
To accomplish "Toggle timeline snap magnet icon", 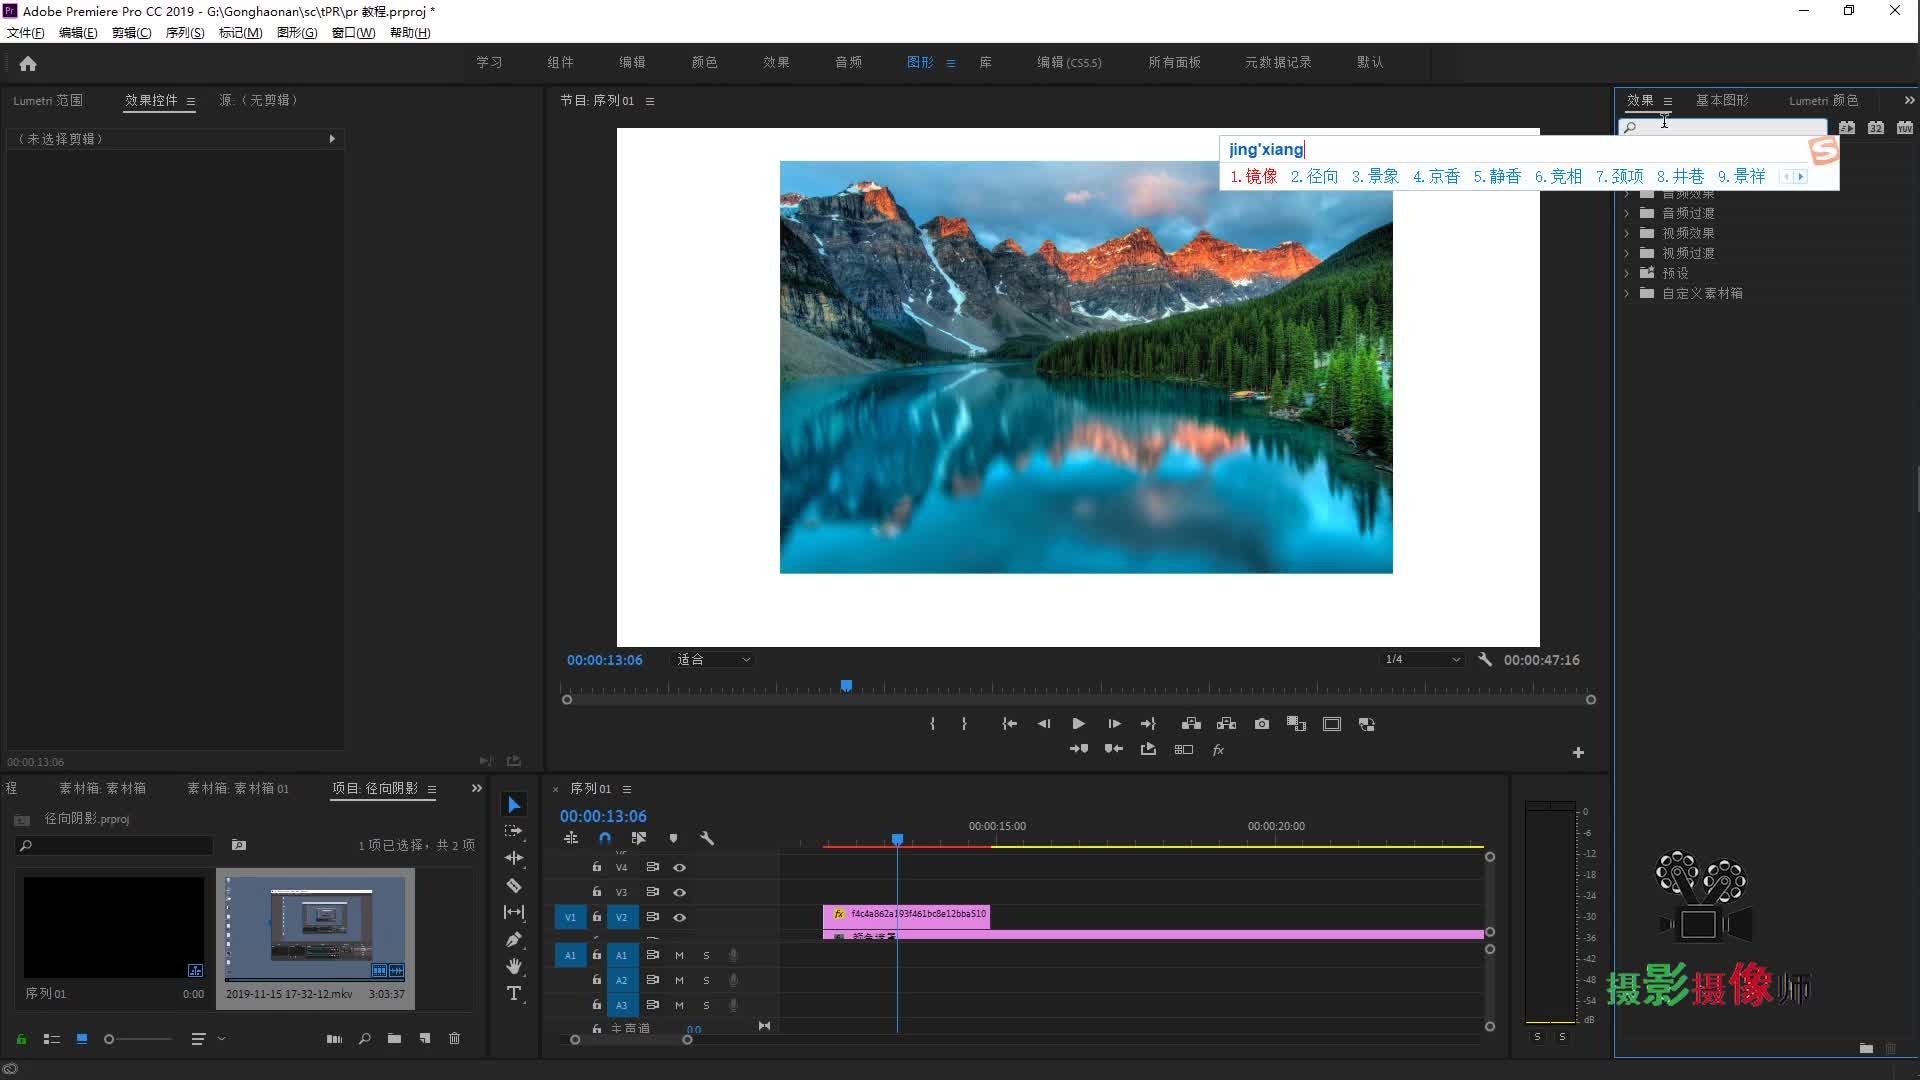I will 605,838.
